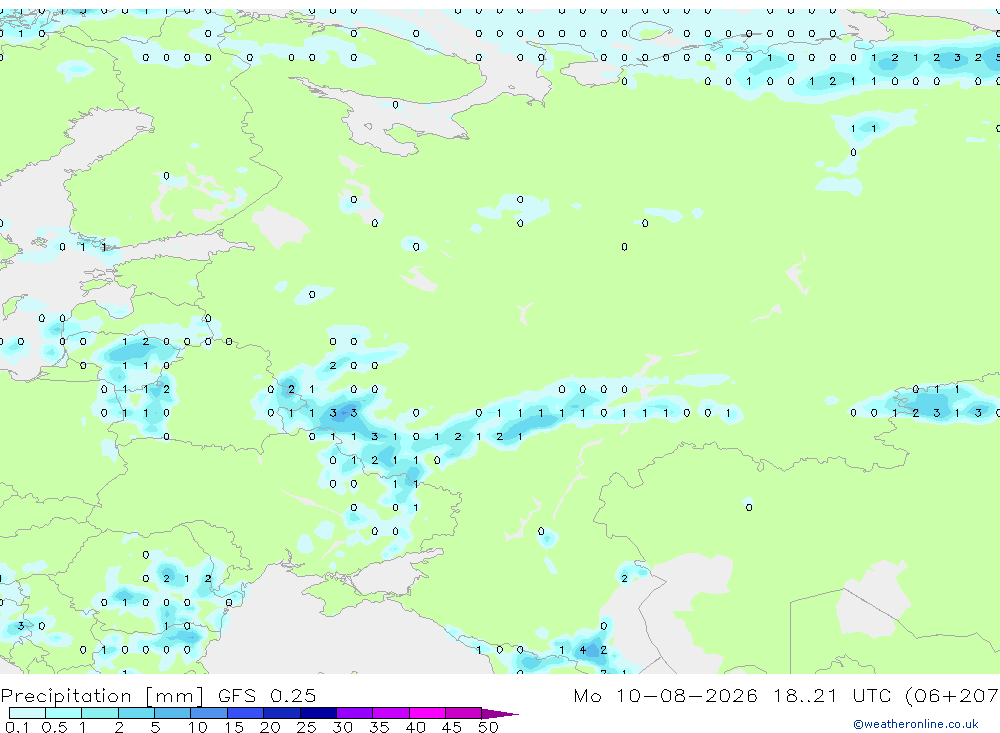Click the '40' legend value label
The width and height of the screenshot is (1000, 733).
(x=416, y=727)
